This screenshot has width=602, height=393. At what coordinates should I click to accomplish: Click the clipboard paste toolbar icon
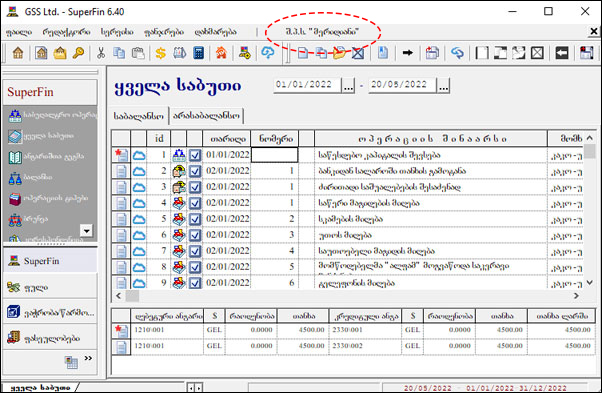(138, 53)
